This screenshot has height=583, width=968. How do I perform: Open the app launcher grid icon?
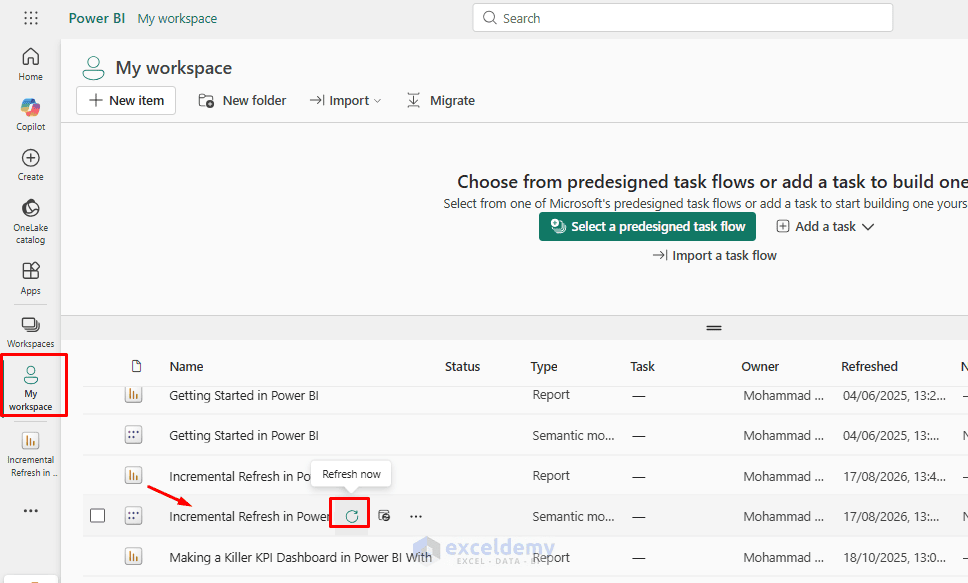pos(31,18)
